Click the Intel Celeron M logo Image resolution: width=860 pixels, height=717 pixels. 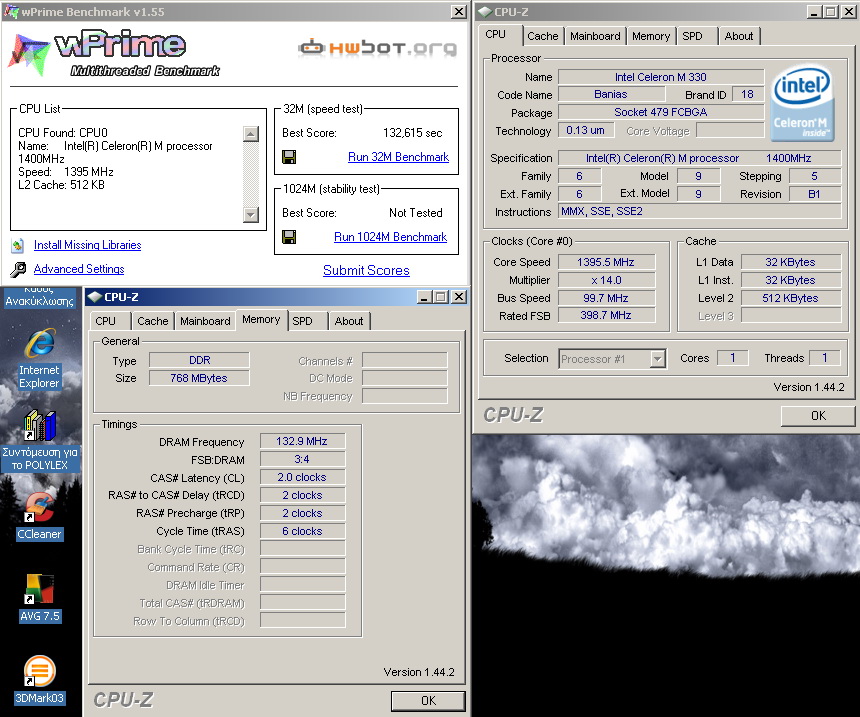[x=802, y=103]
